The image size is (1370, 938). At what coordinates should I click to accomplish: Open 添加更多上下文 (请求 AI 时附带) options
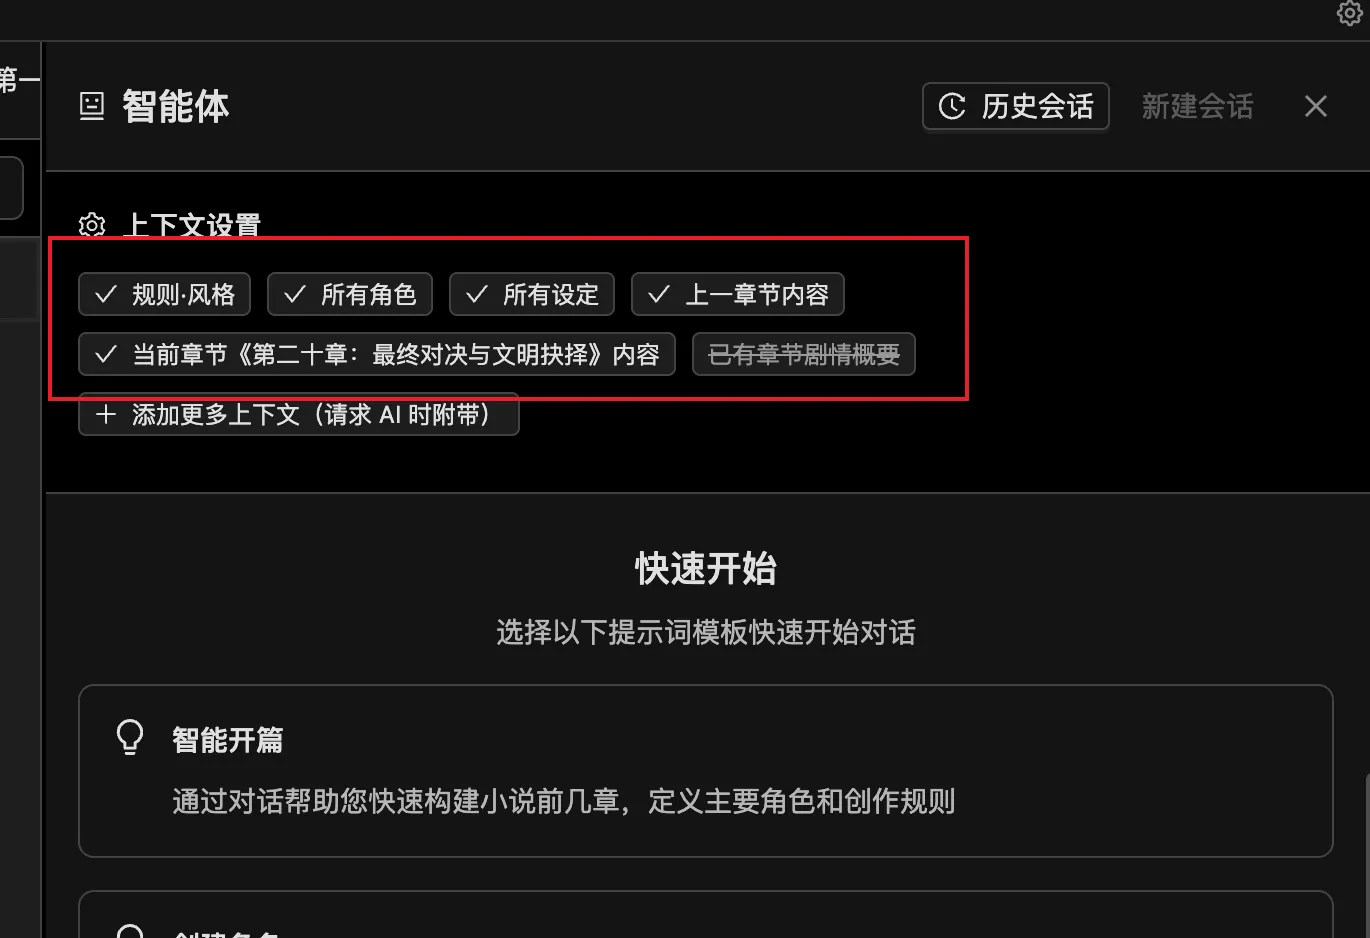299,414
